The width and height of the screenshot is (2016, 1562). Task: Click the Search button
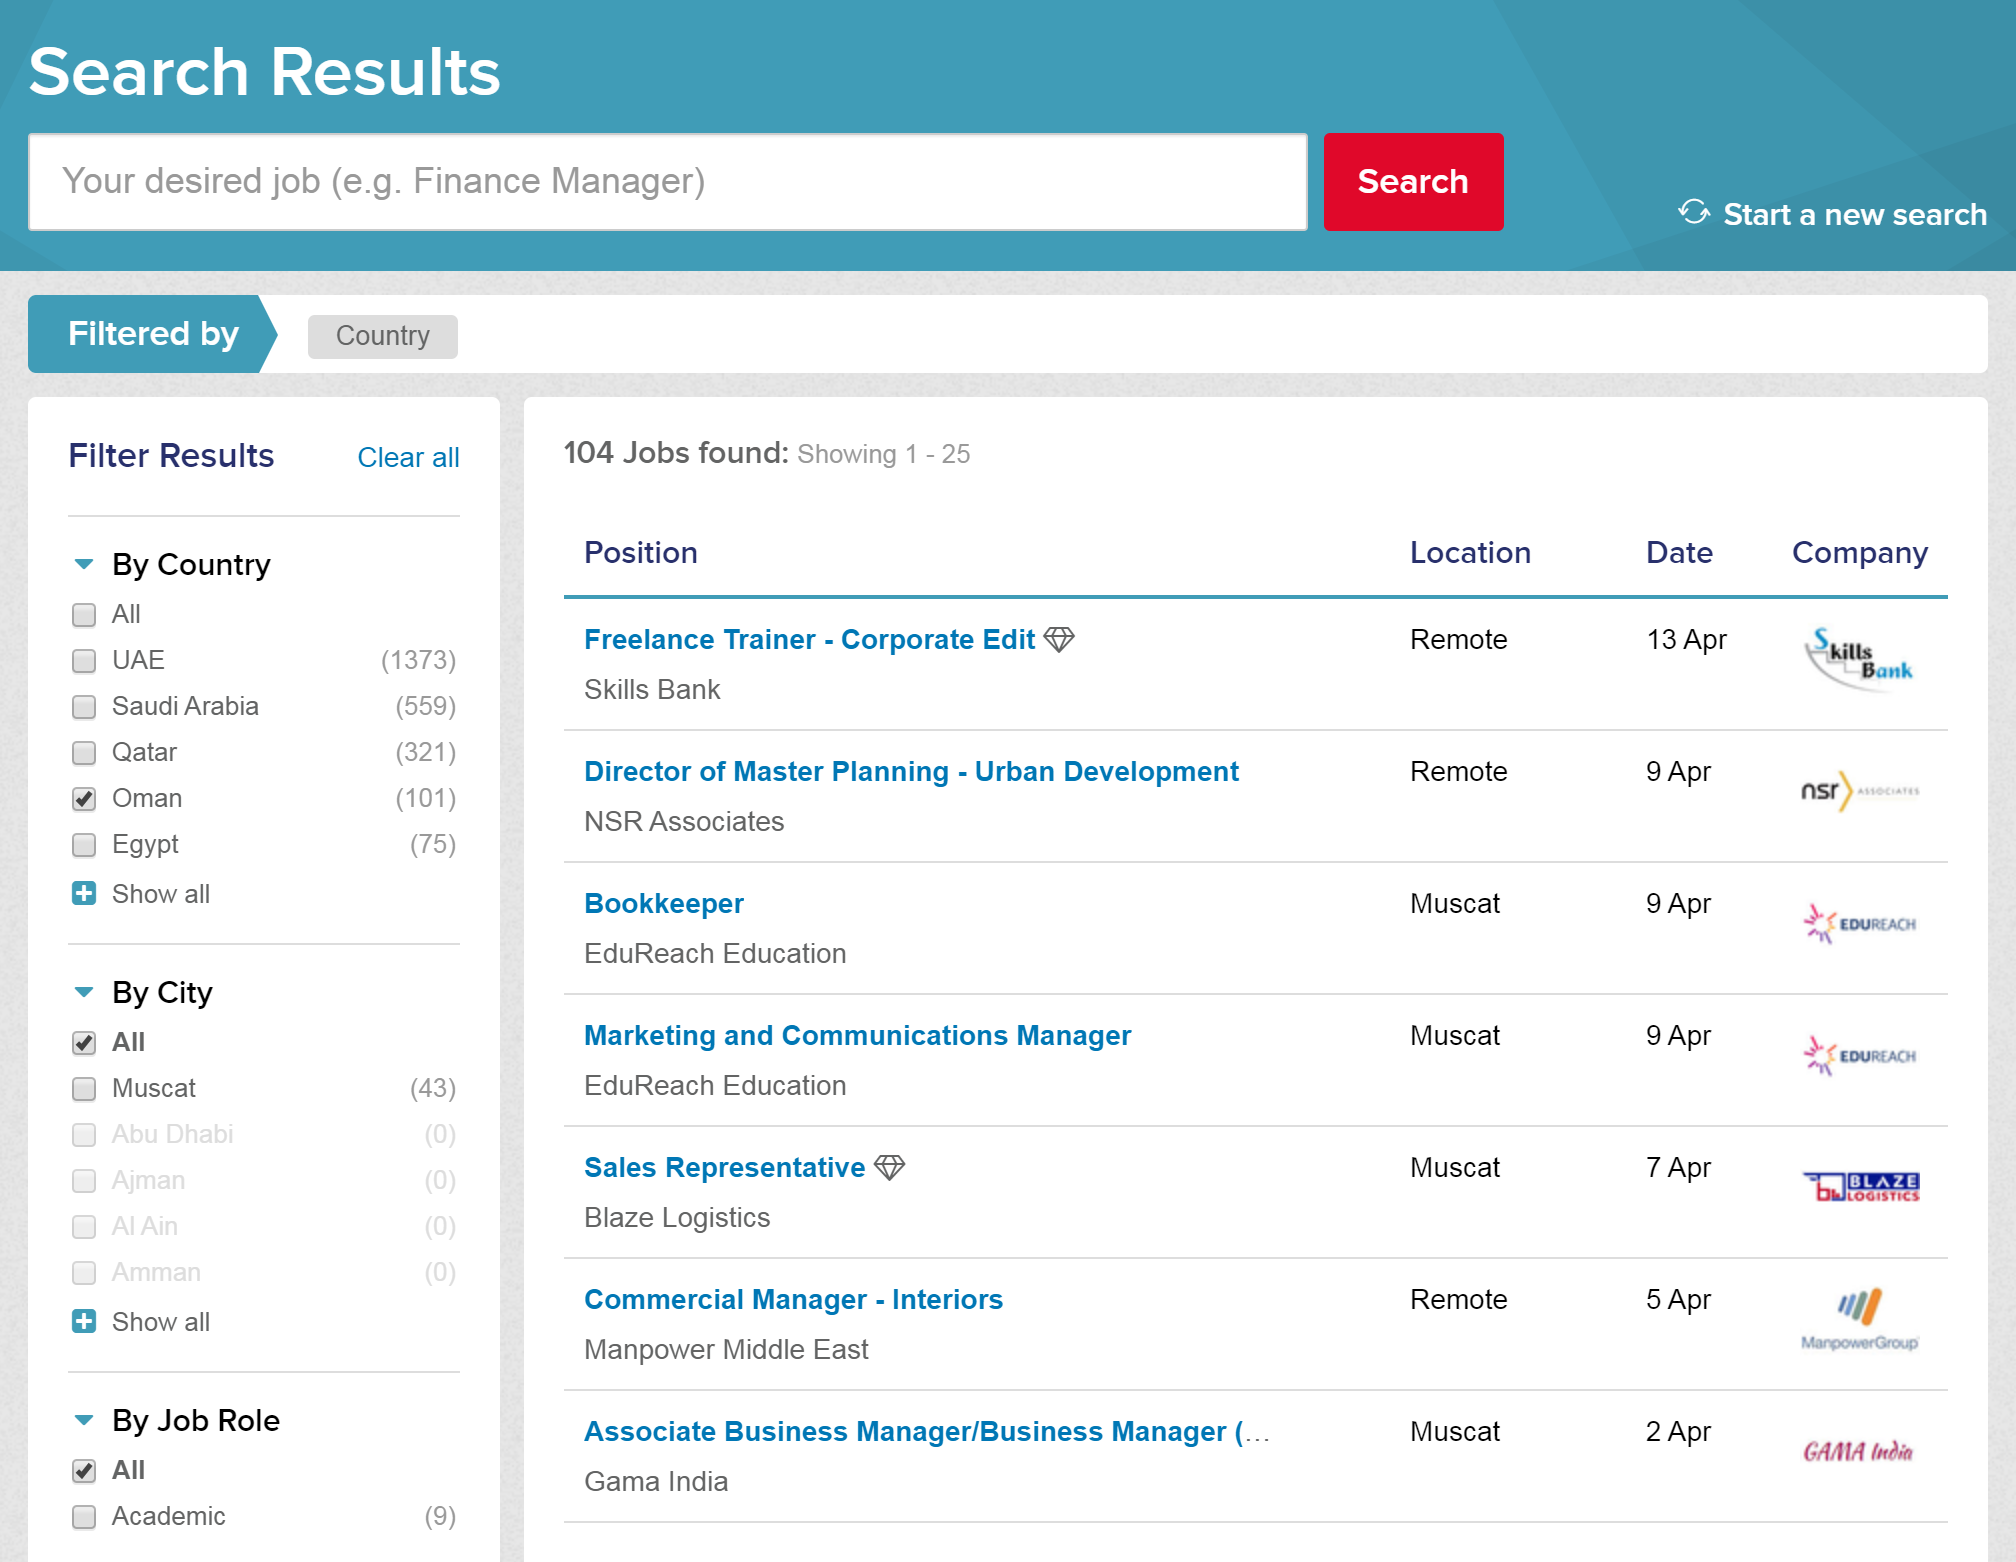click(x=1414, y=182)
